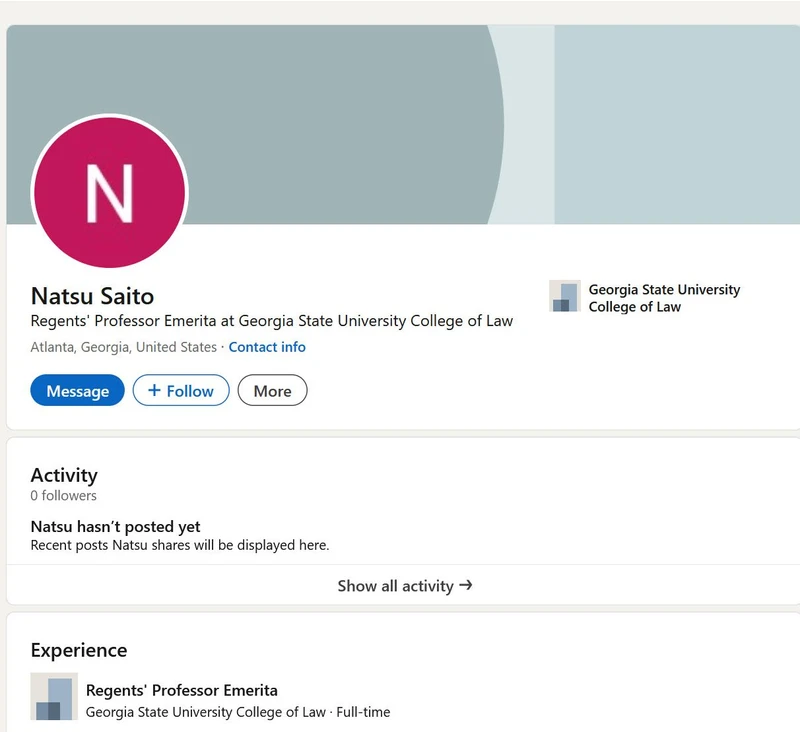Click Show all activity

click(405, 586)
